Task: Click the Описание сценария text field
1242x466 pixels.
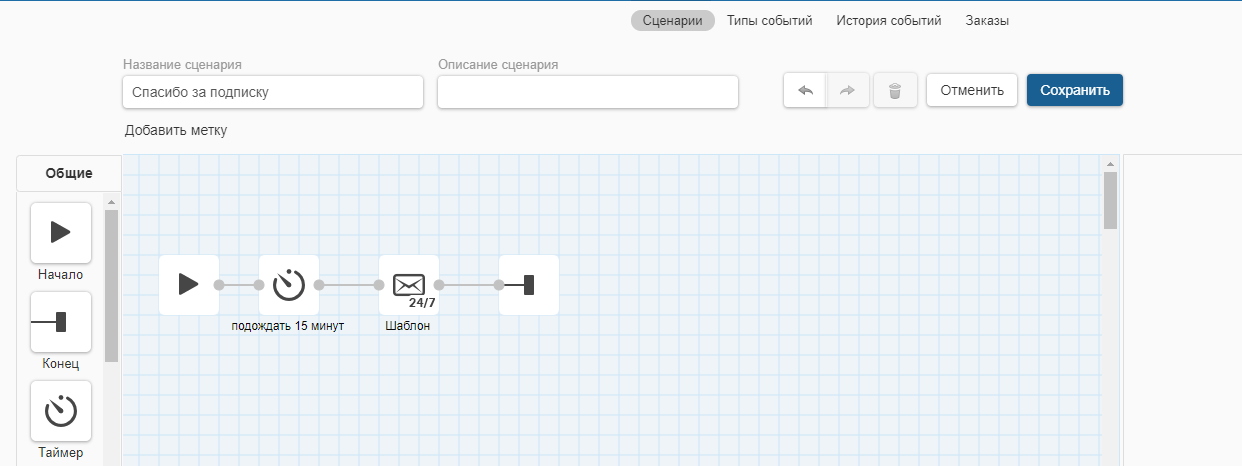Action: [x=587, y=92]
